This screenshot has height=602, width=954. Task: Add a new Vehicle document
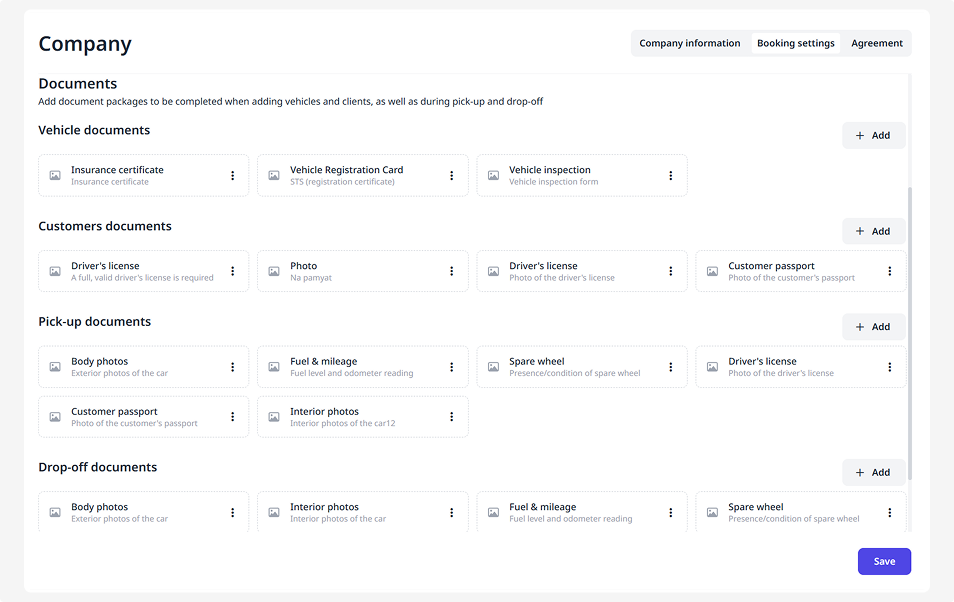tap(873, 136)
